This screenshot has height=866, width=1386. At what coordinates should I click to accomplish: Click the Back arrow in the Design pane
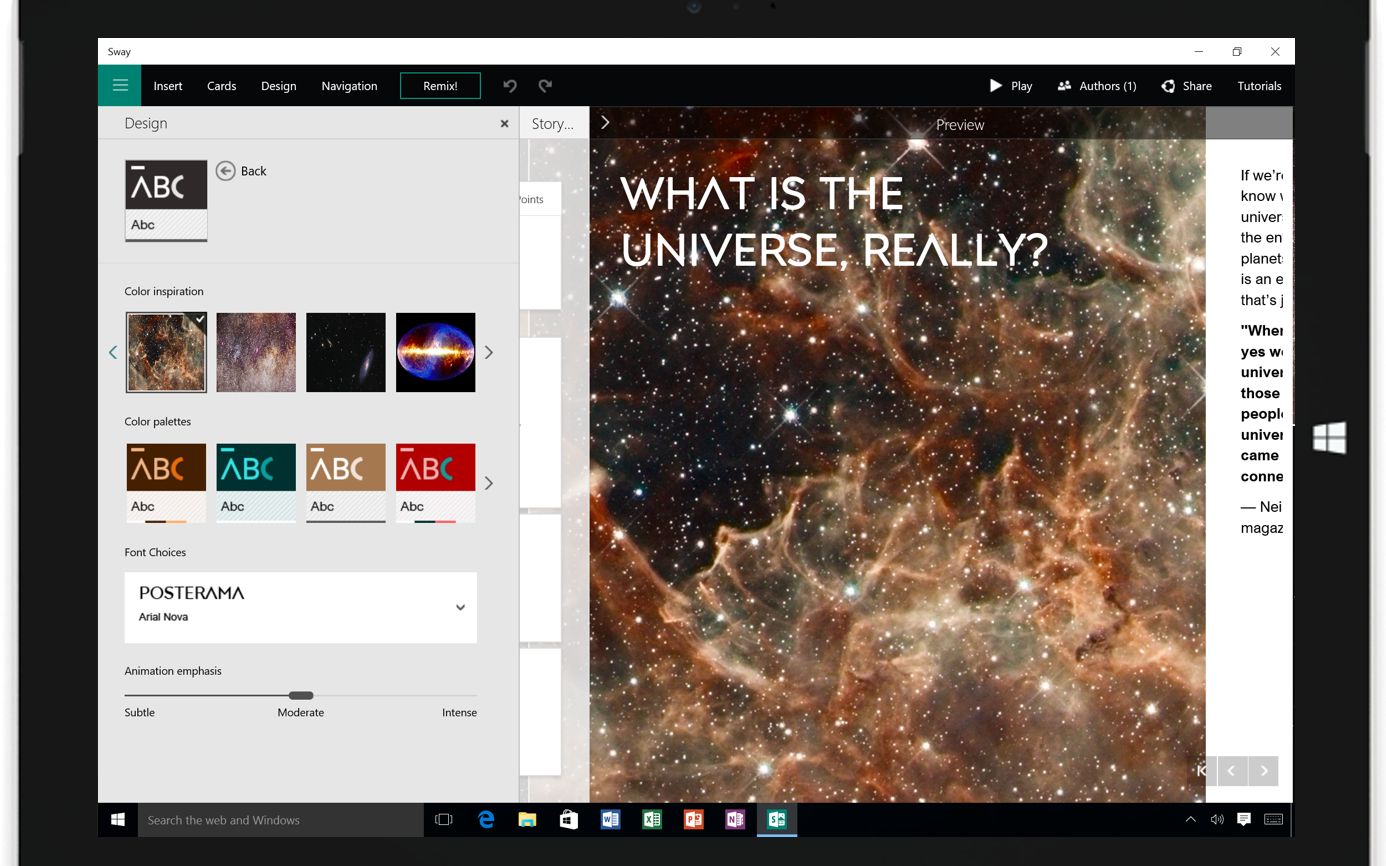[226, 171]
